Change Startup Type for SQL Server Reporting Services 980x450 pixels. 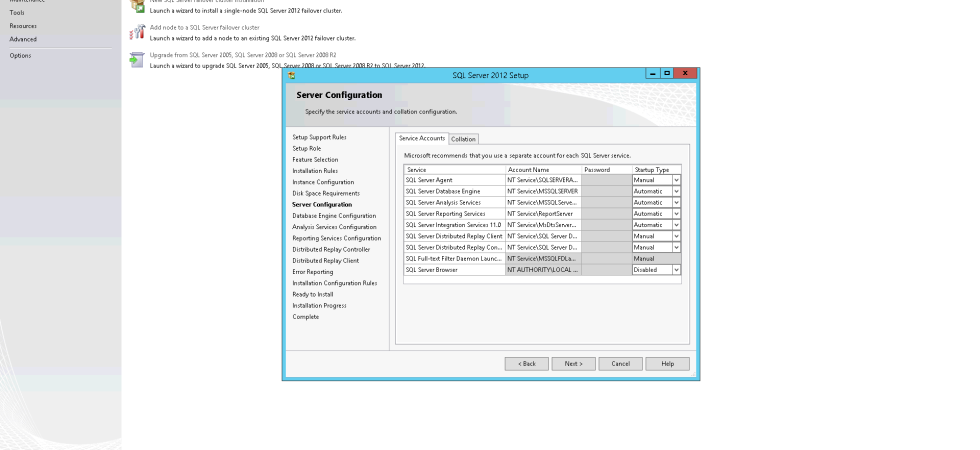coord(676,214)
